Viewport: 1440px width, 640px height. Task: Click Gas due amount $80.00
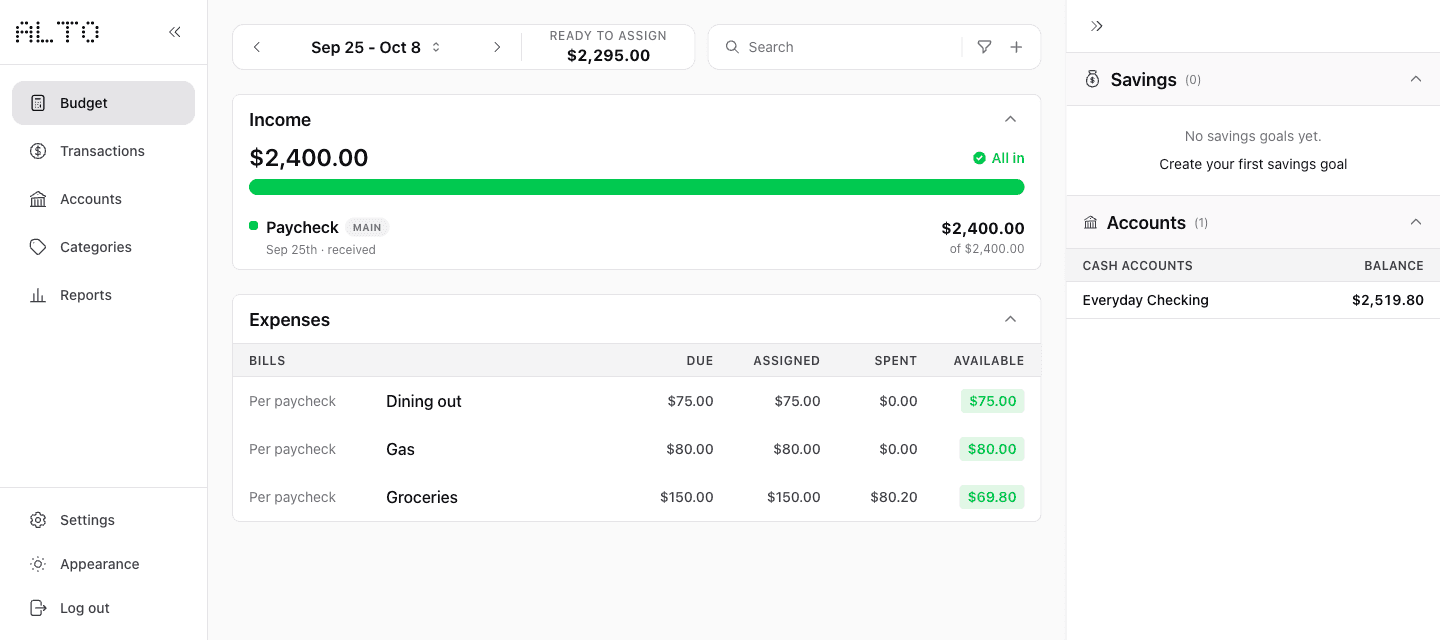690,449
